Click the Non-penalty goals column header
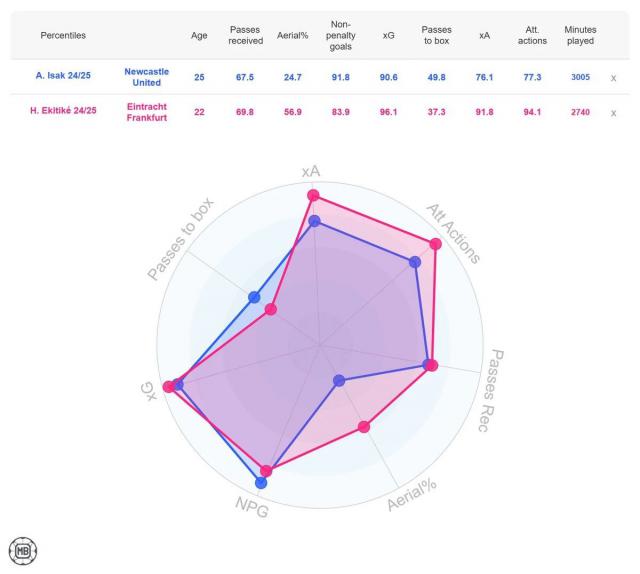 point(340,35)
